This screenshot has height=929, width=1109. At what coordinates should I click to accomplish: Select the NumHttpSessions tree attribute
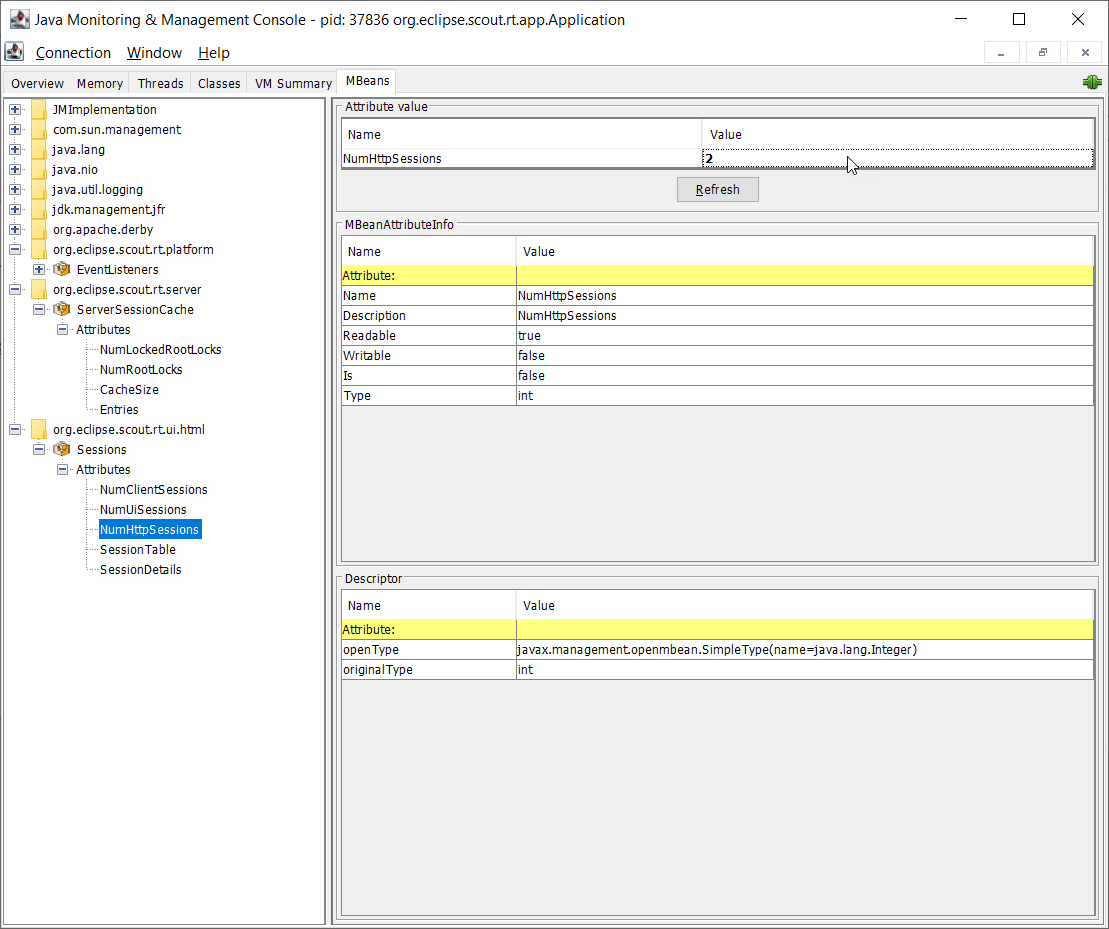coord(150,530)
